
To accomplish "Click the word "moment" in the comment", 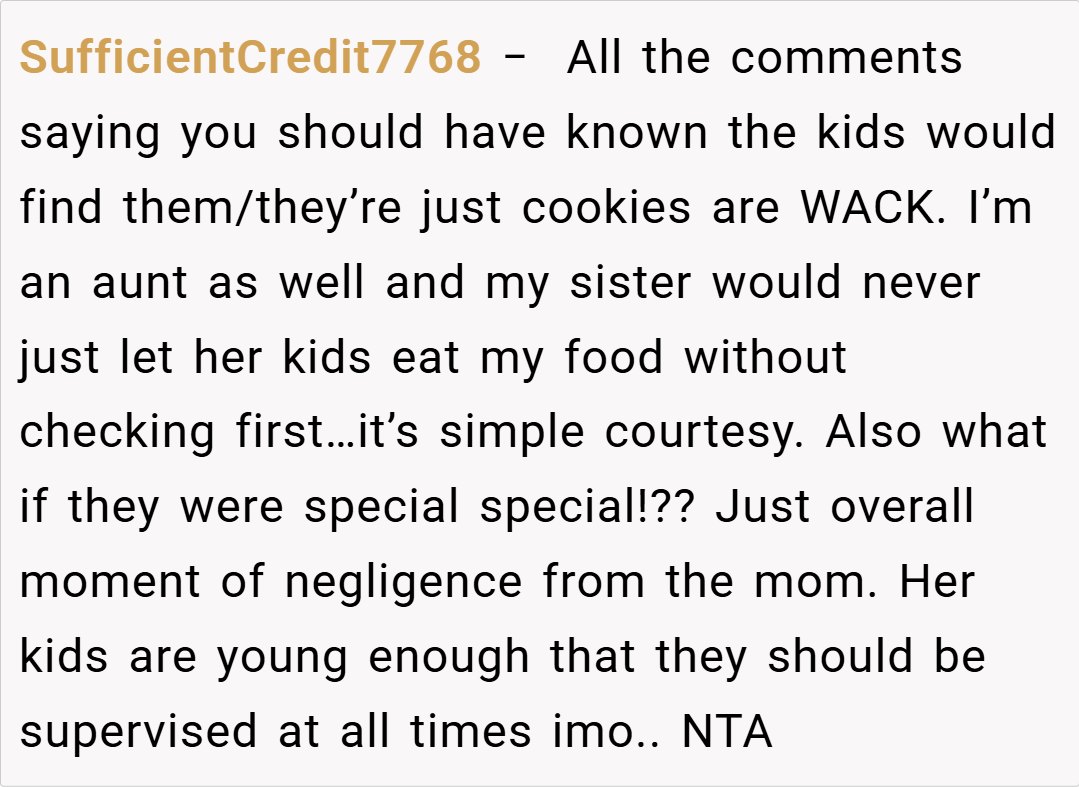I will point(109,583).
